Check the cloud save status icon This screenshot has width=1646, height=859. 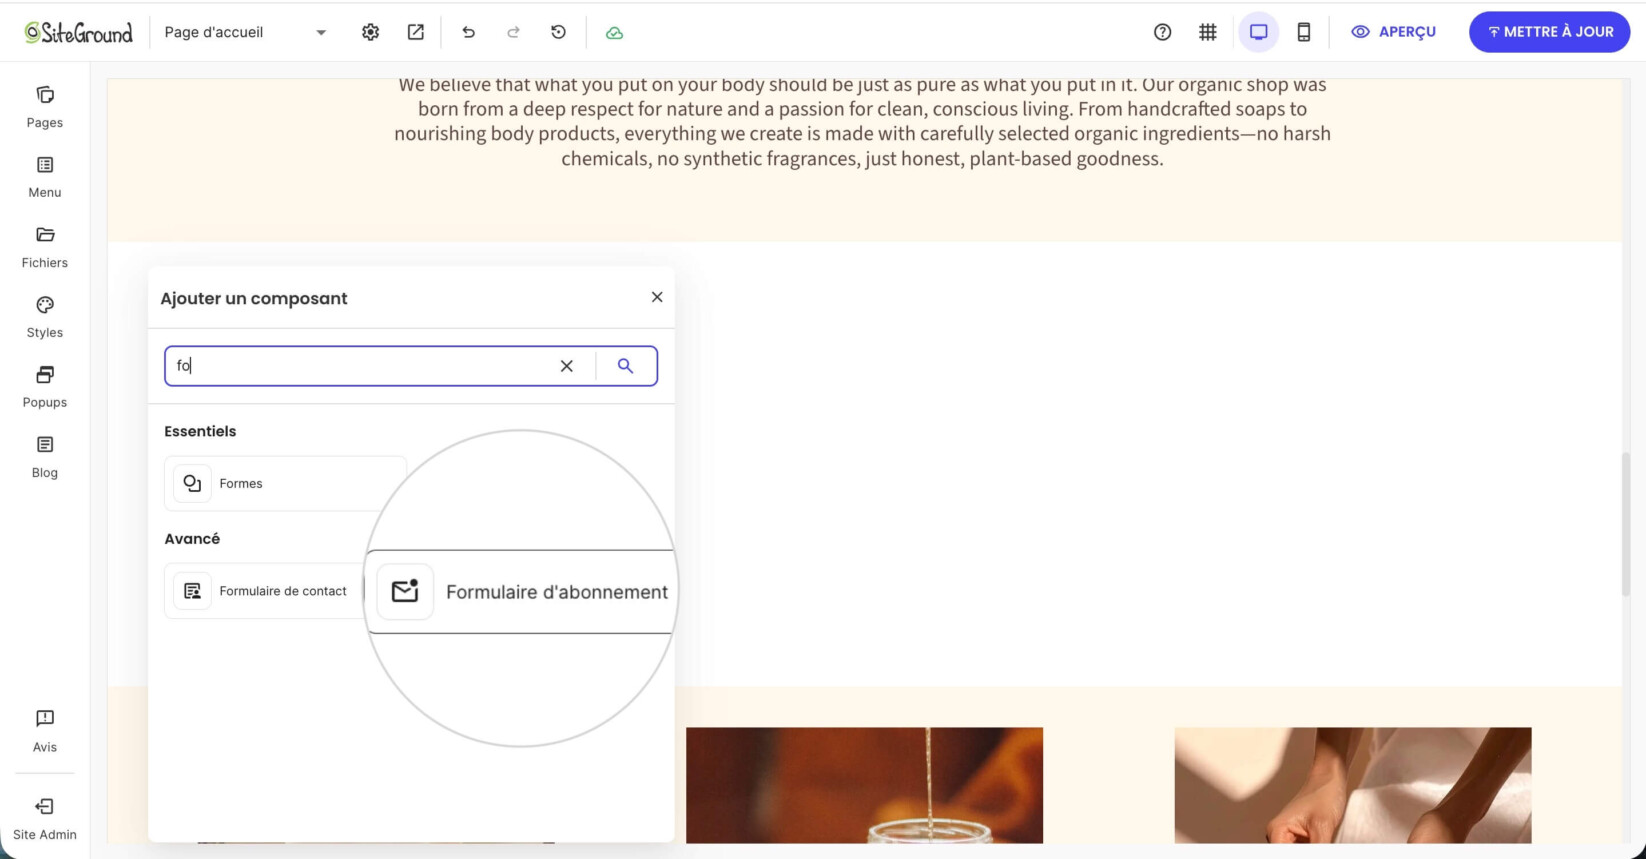tap(614, 32)
